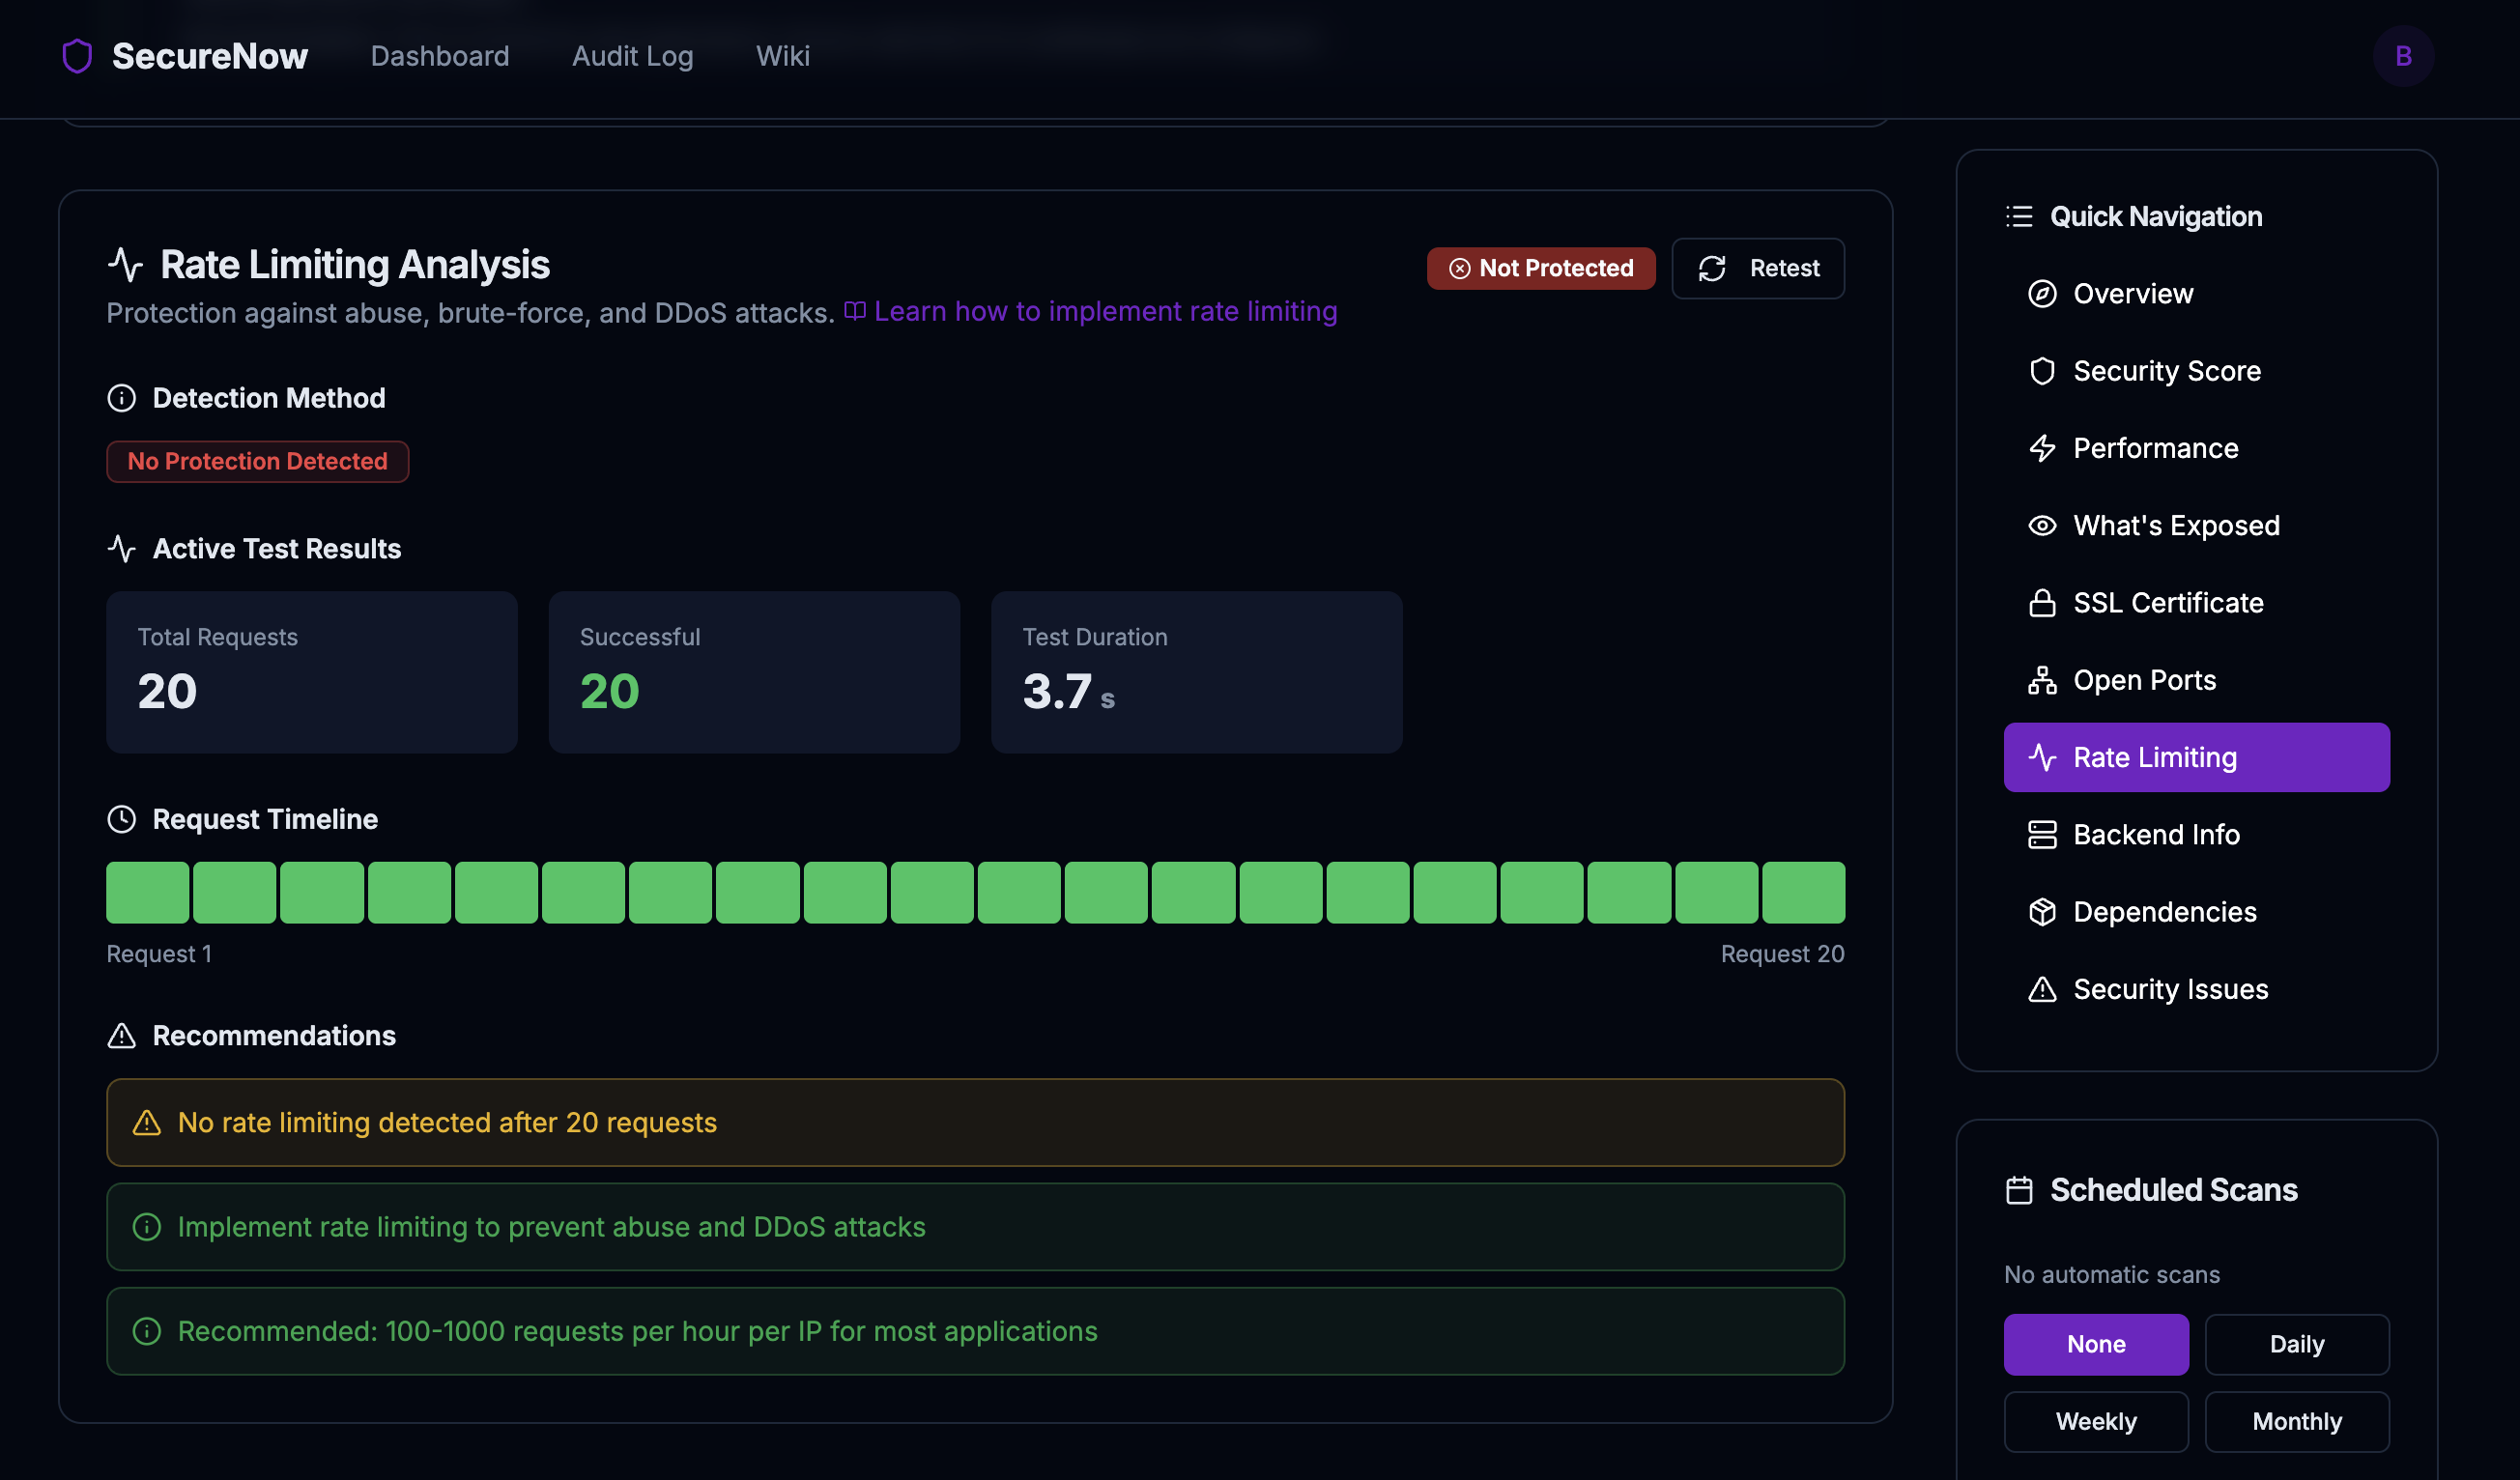The height and width of the screenshot is (1480, 2520).
Task: Click the Security Issues warning triangle icon
Action: pos(2042,989)
